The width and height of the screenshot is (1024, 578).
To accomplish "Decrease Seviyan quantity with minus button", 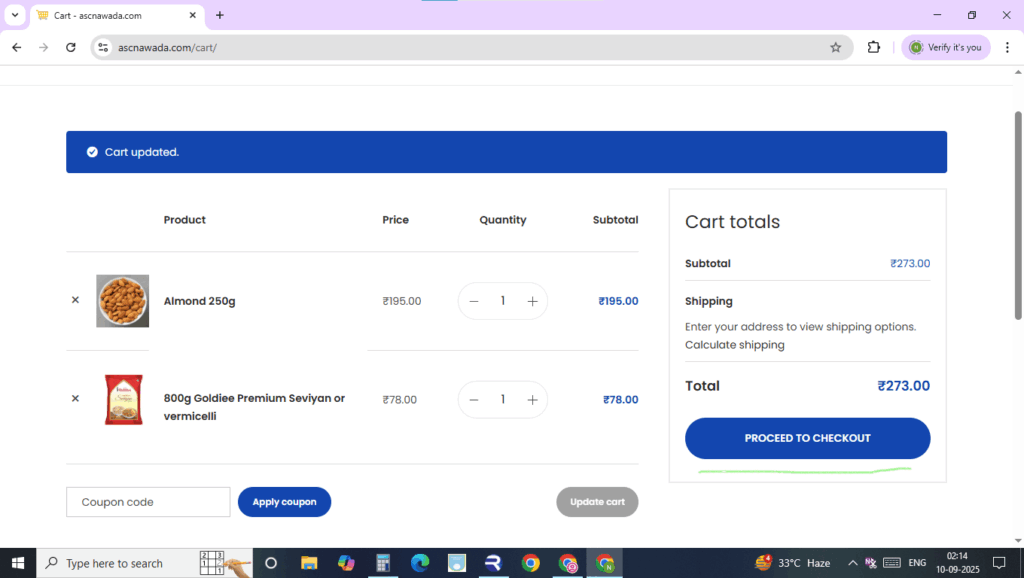I will 474,400.
